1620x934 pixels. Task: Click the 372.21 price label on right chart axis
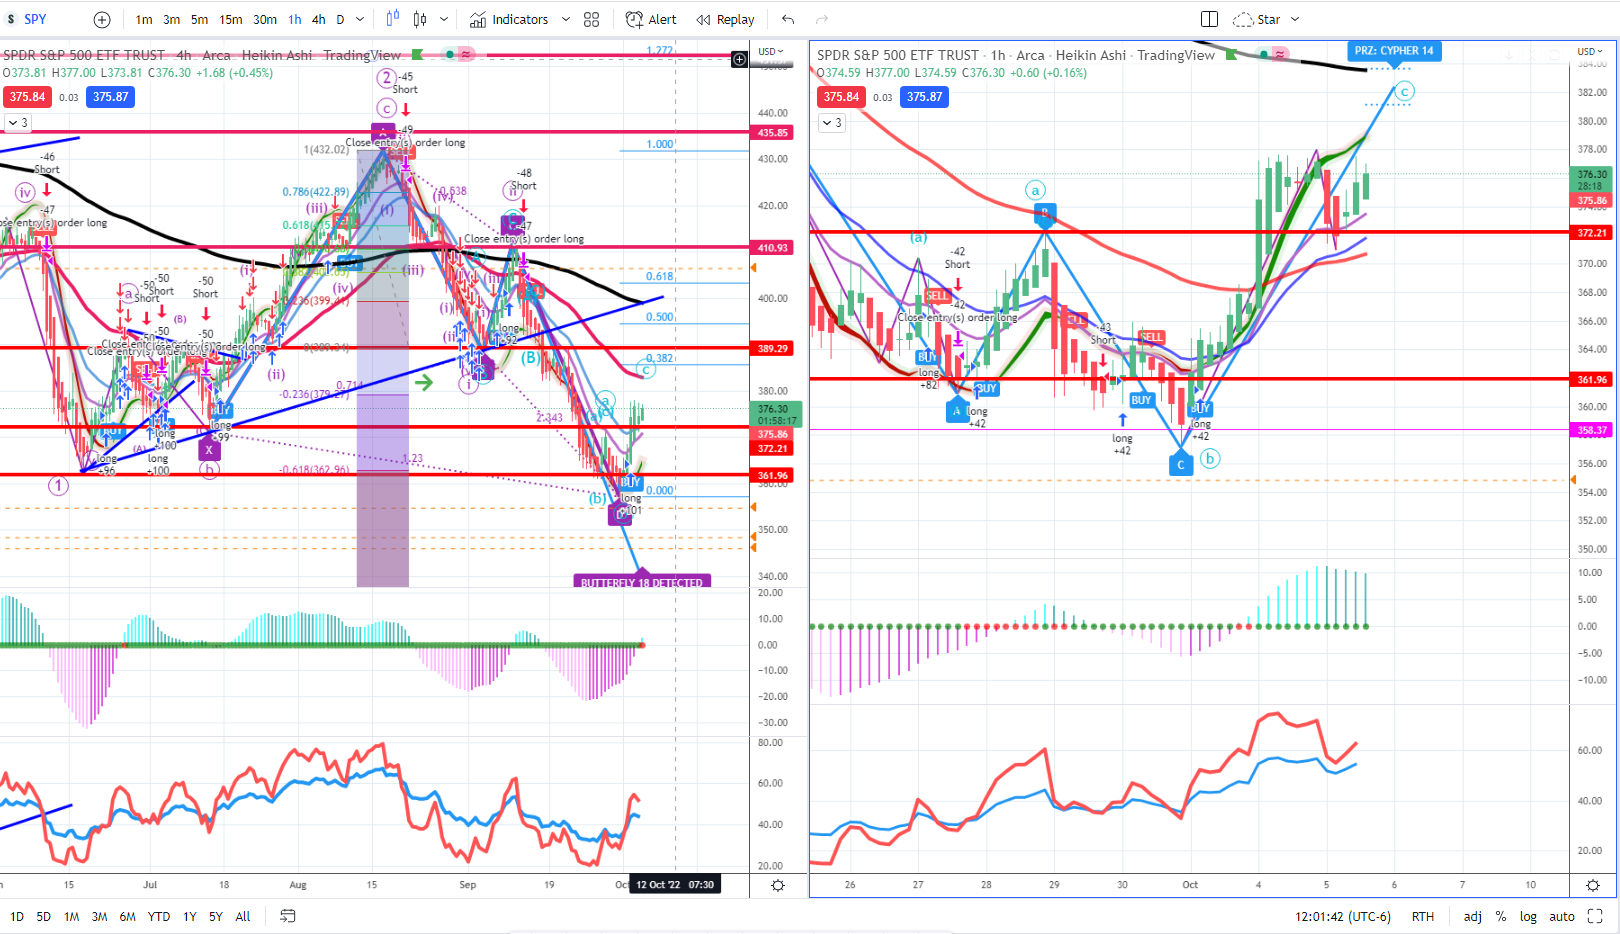[1592, 232]
